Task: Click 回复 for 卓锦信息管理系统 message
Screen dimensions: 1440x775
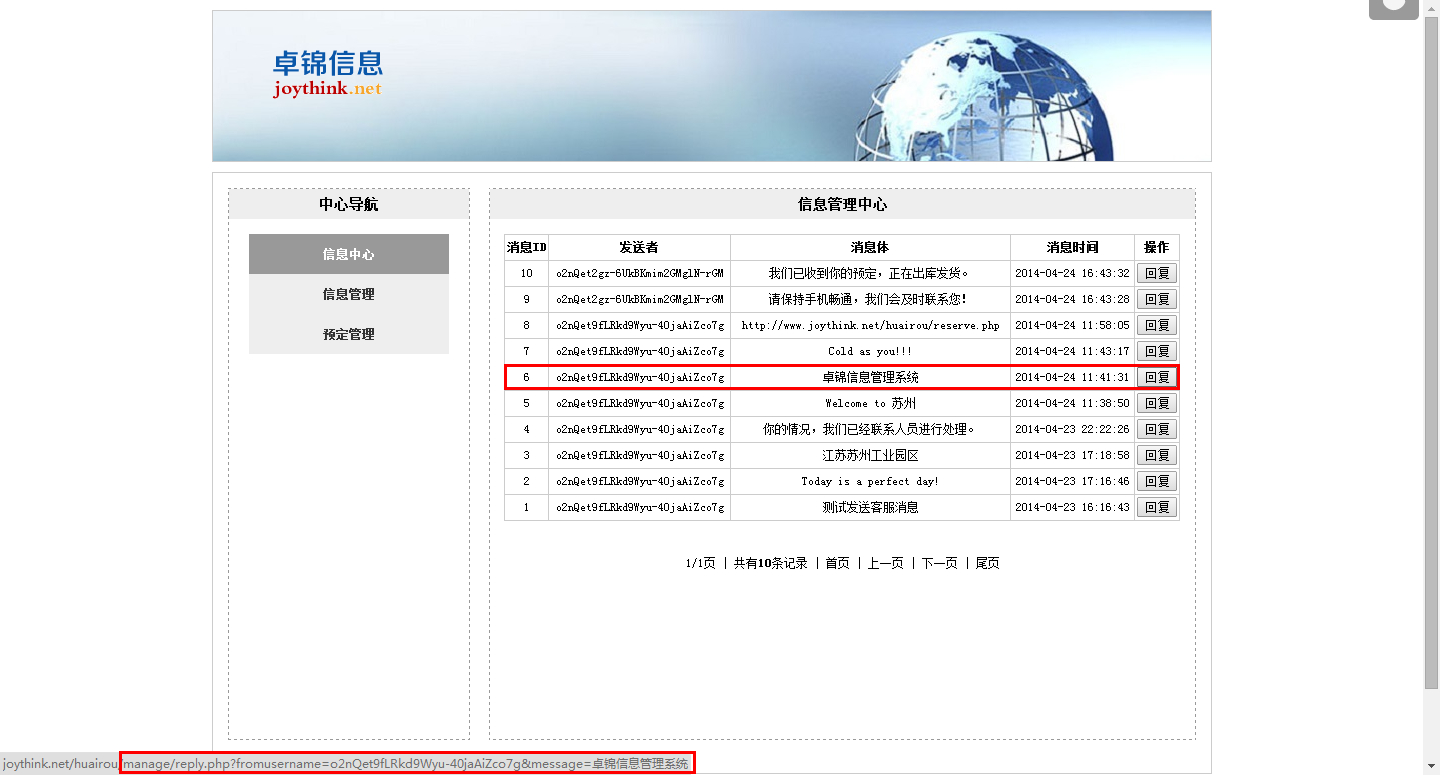Action: (1157, 377)
